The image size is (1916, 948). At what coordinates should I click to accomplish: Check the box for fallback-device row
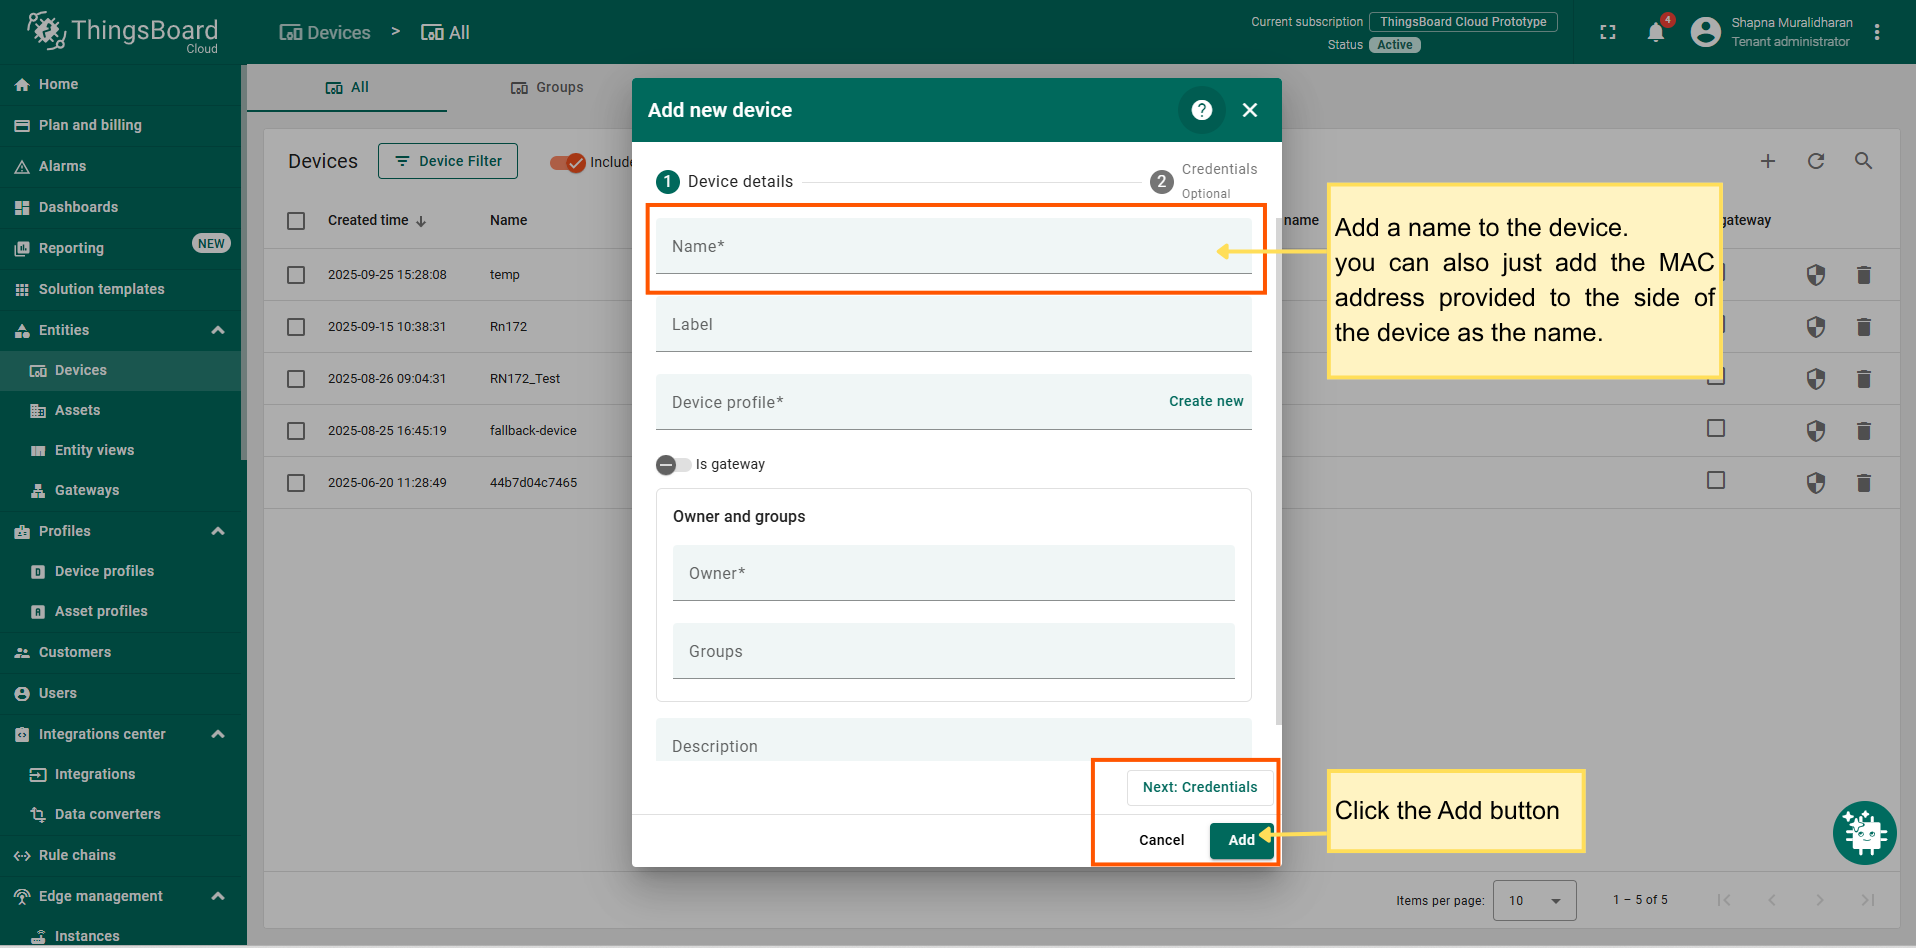tap(296, 431)
